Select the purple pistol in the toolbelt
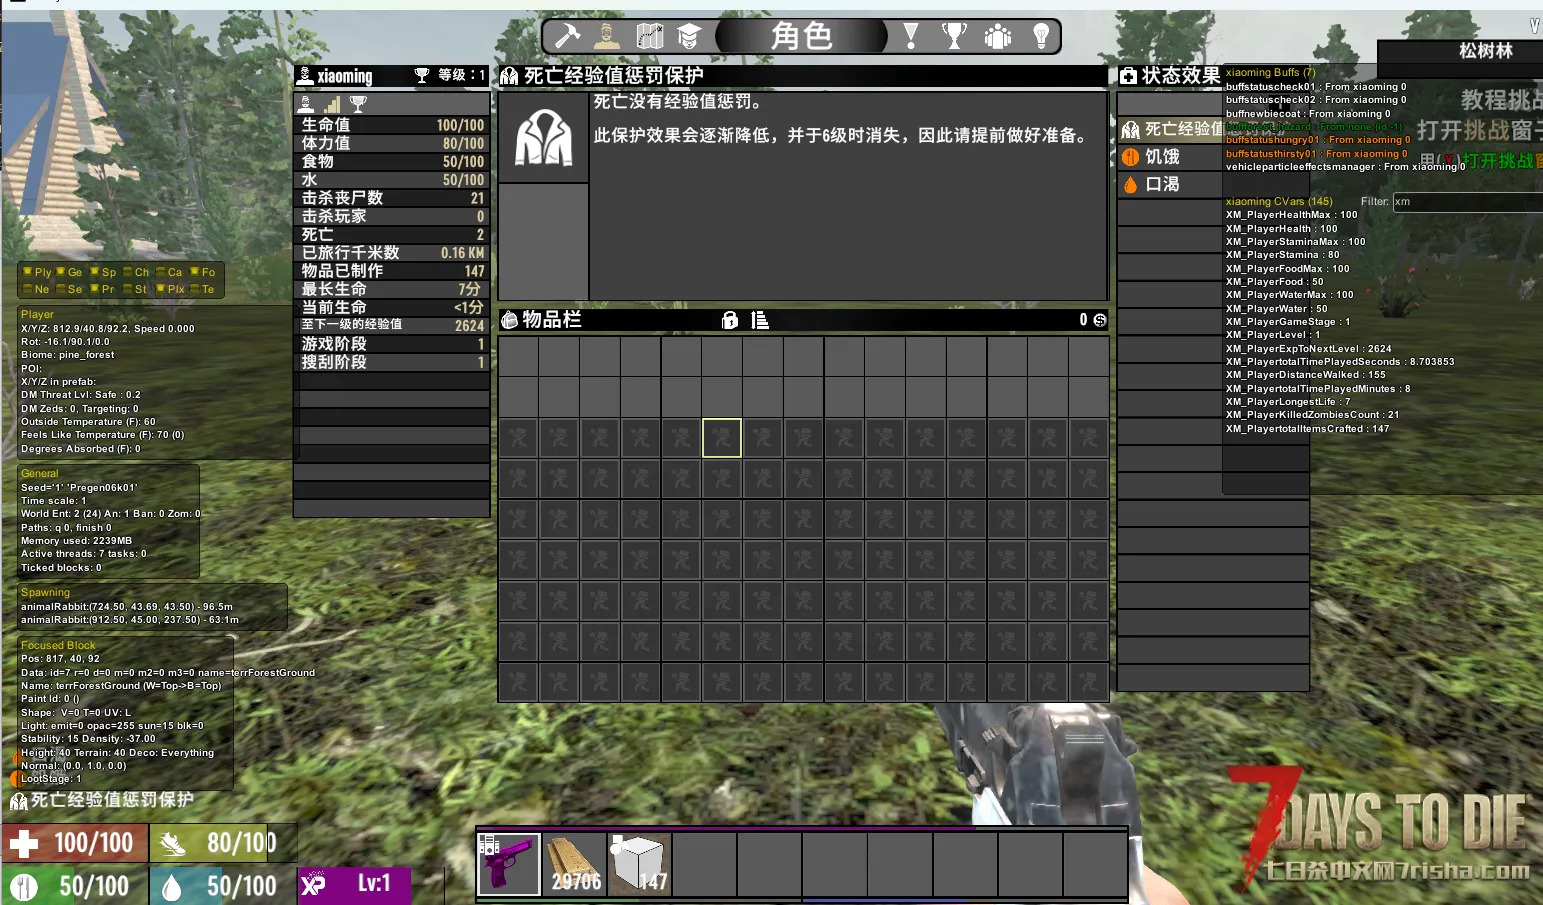This screenshot has width=1543, height=905. 510,864
